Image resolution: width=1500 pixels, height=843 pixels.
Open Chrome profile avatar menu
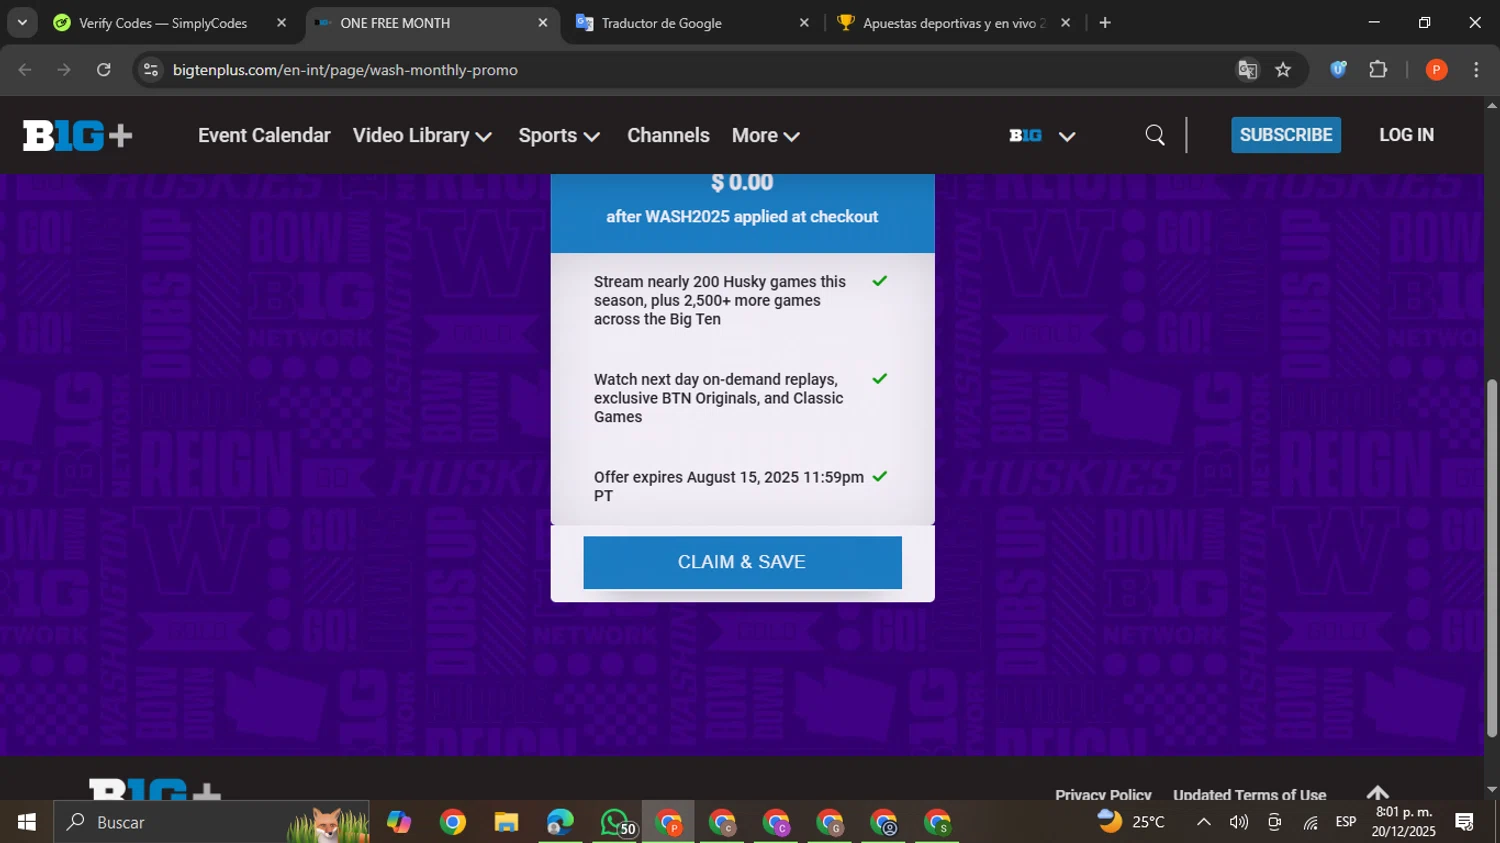(x=1436, y=70)
